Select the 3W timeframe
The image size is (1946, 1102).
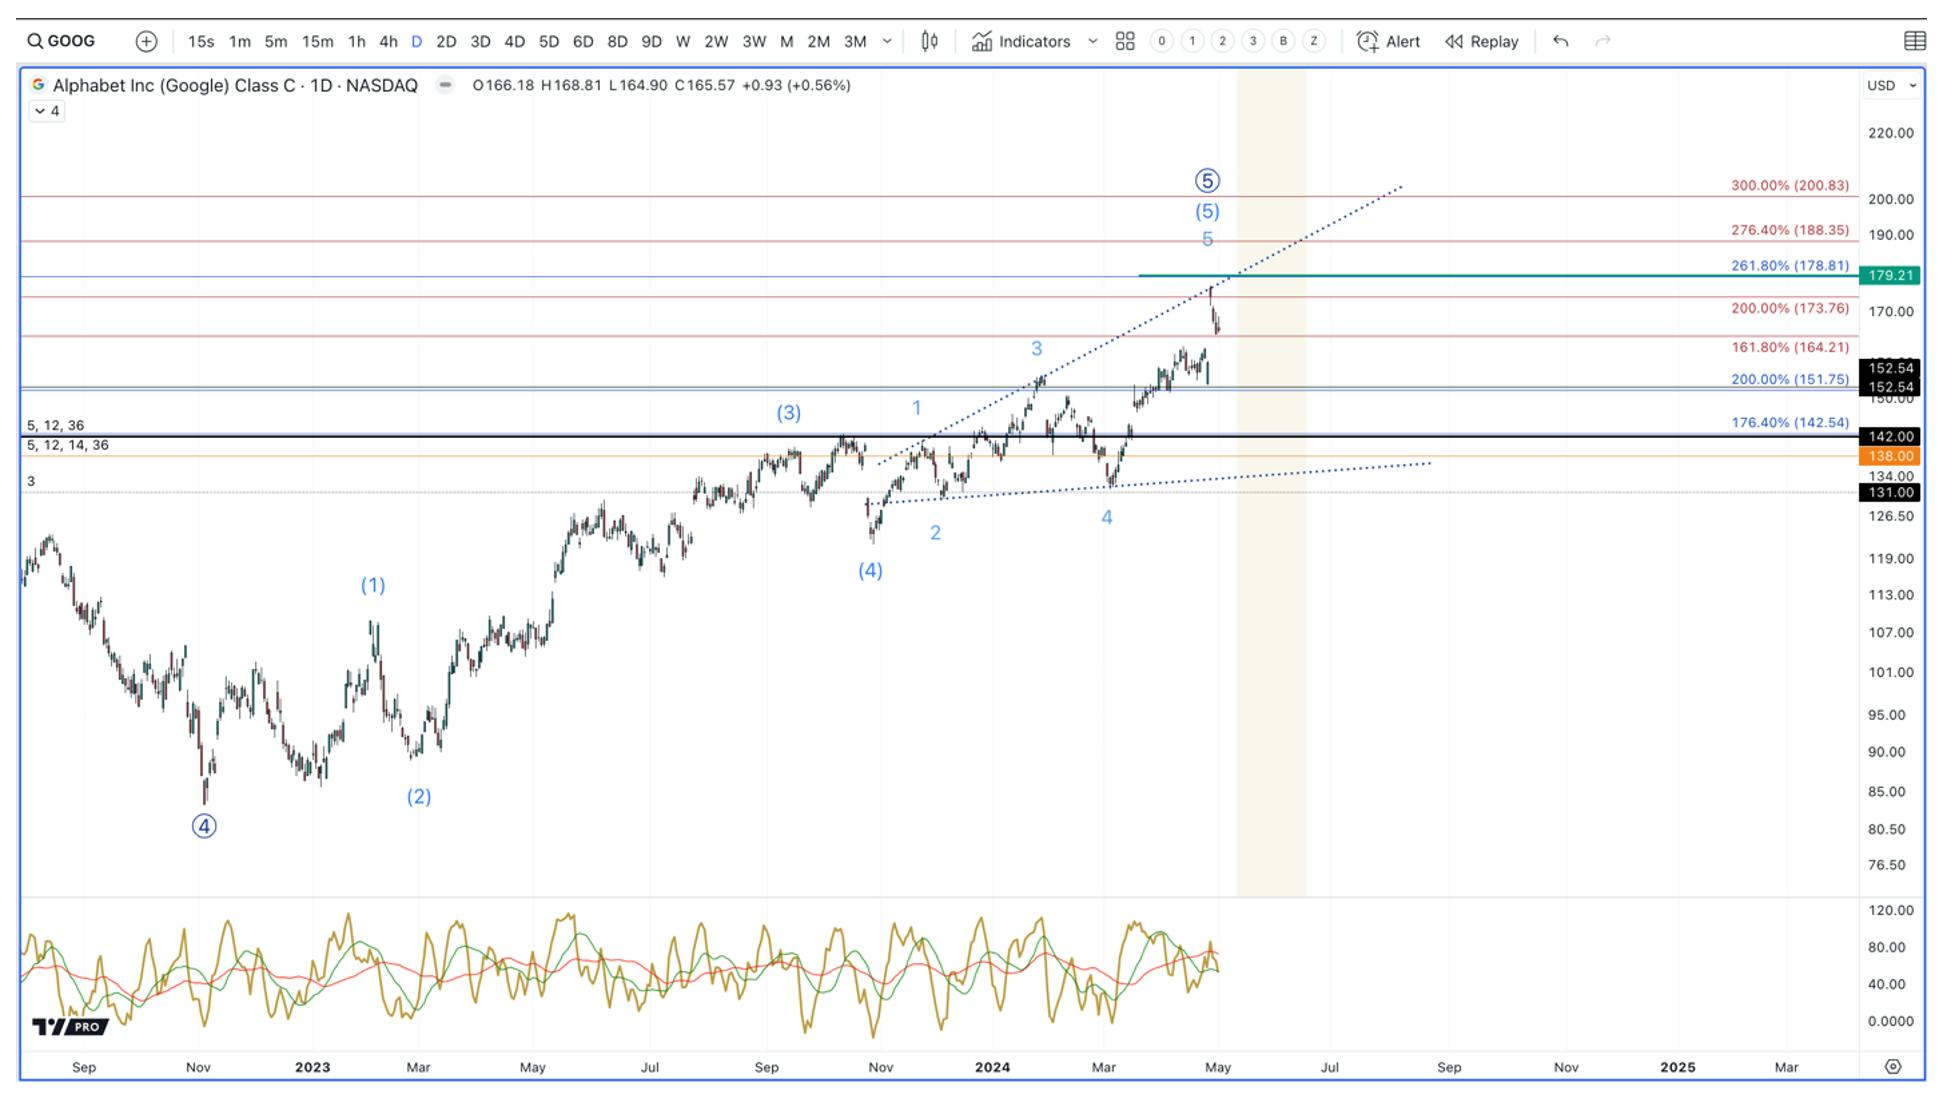(x=754, y=41)
